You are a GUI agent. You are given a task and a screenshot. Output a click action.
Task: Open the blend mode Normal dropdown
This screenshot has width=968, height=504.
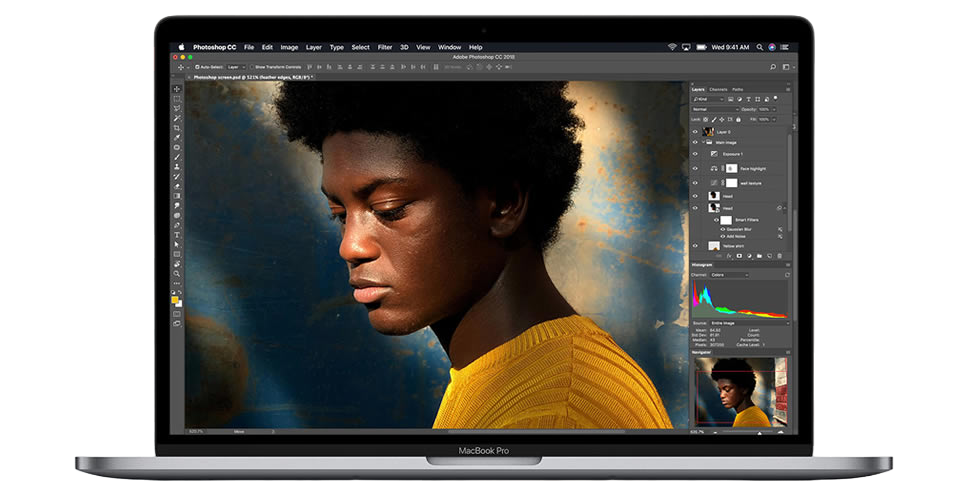tap(713, 109)
